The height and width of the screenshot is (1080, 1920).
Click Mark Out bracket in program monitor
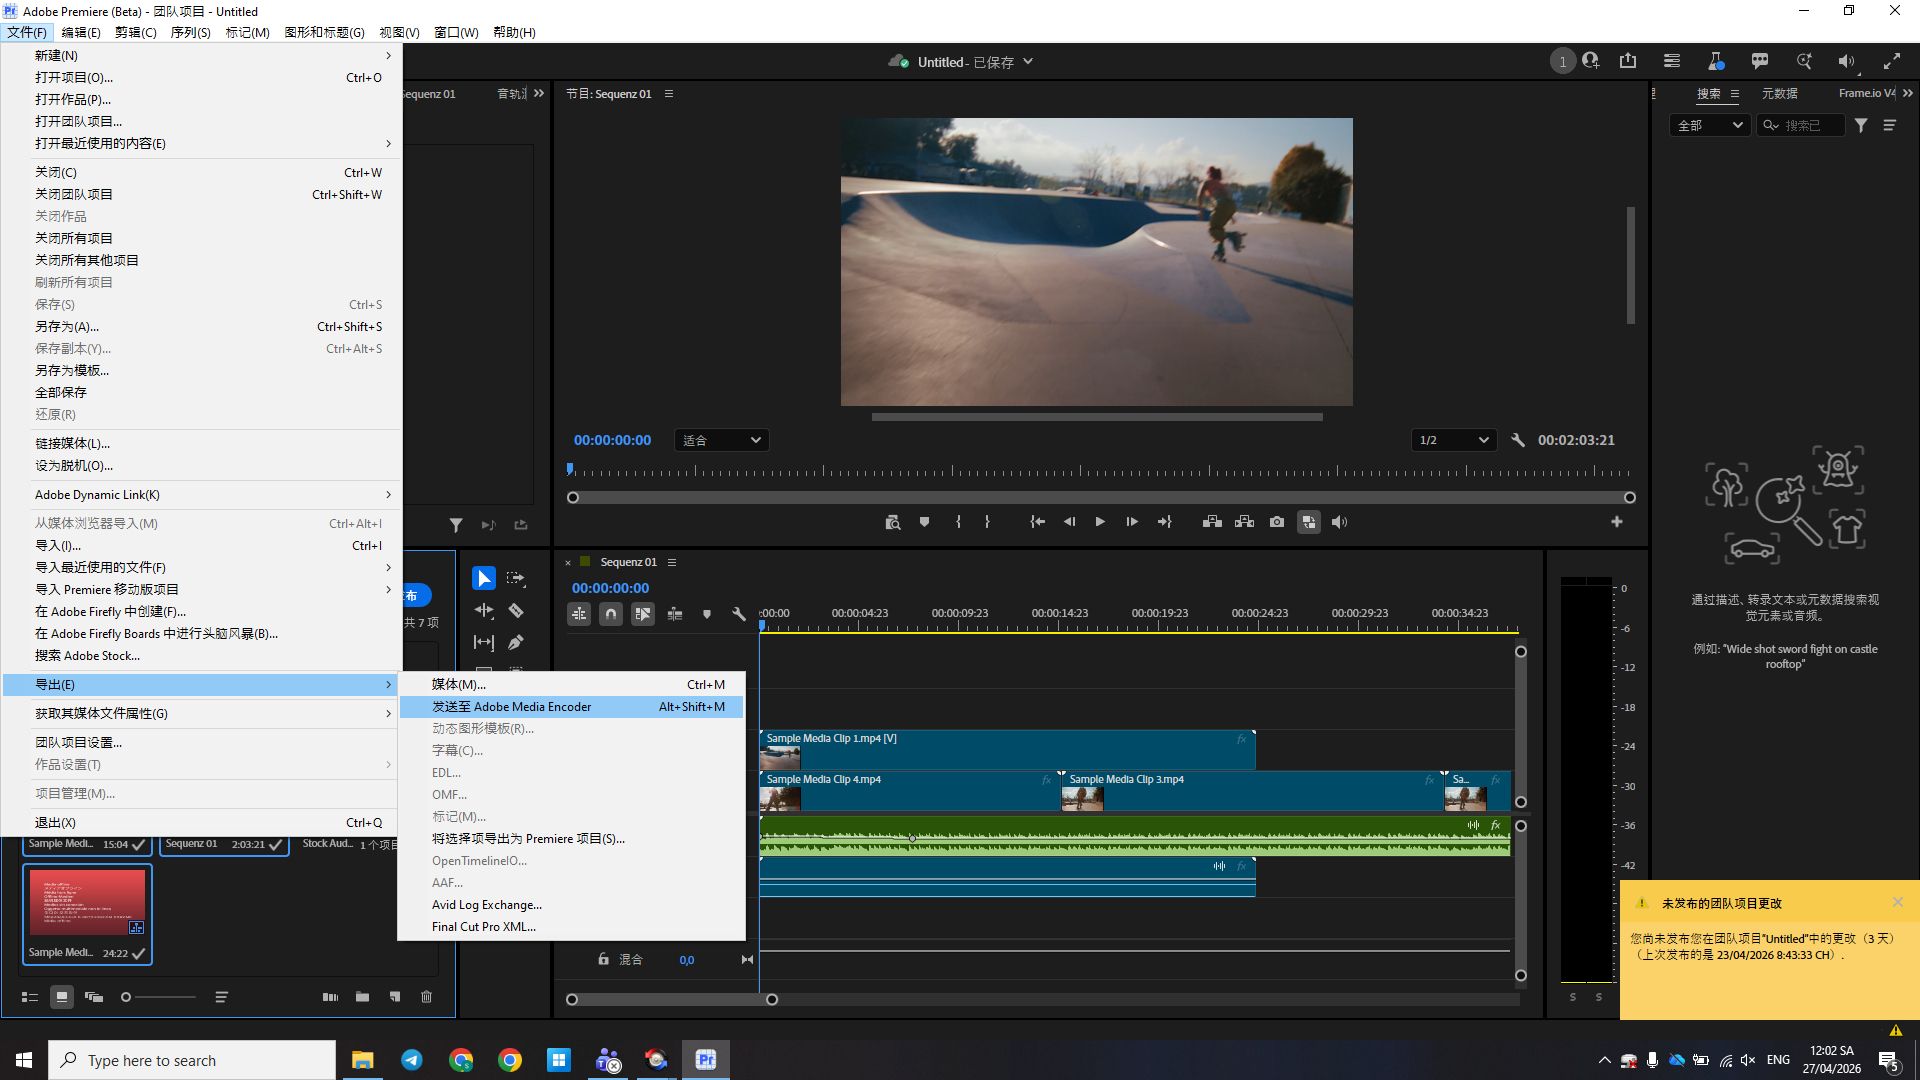click(x=987, y=522)
